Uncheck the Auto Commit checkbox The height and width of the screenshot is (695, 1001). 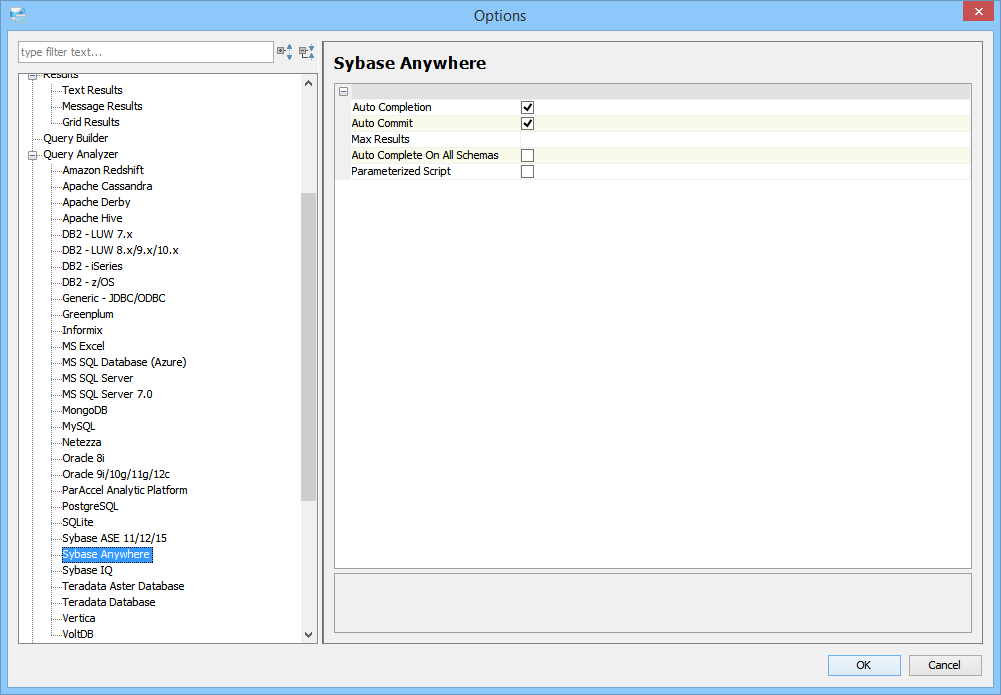click(527, 123)
